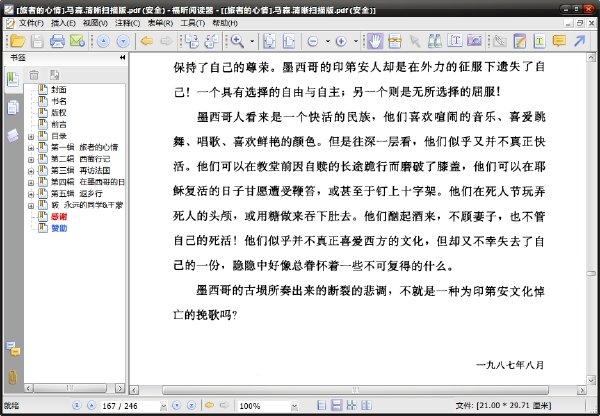600x416 pixels.
Task: Expand the 第二辑 bookmark node
Action: point(31,160)
